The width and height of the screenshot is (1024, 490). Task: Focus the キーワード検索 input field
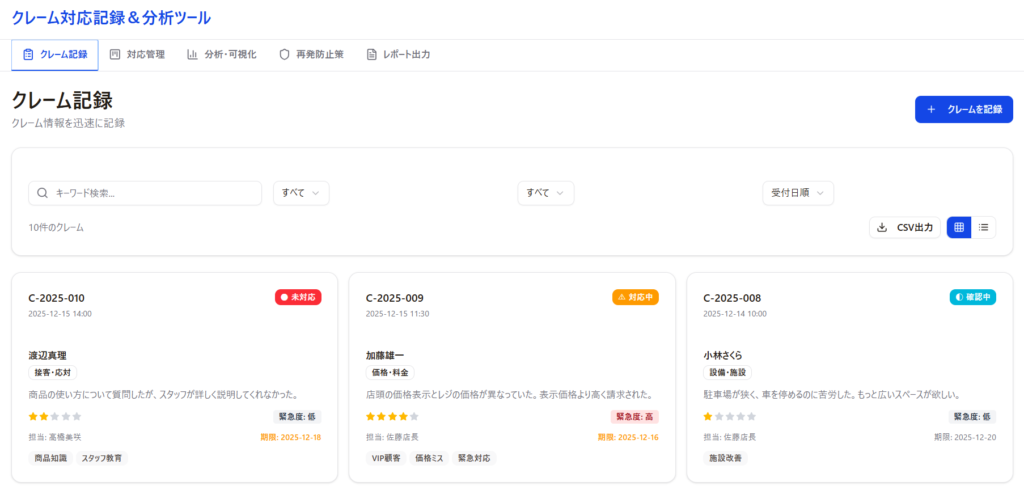click(155, 193)
